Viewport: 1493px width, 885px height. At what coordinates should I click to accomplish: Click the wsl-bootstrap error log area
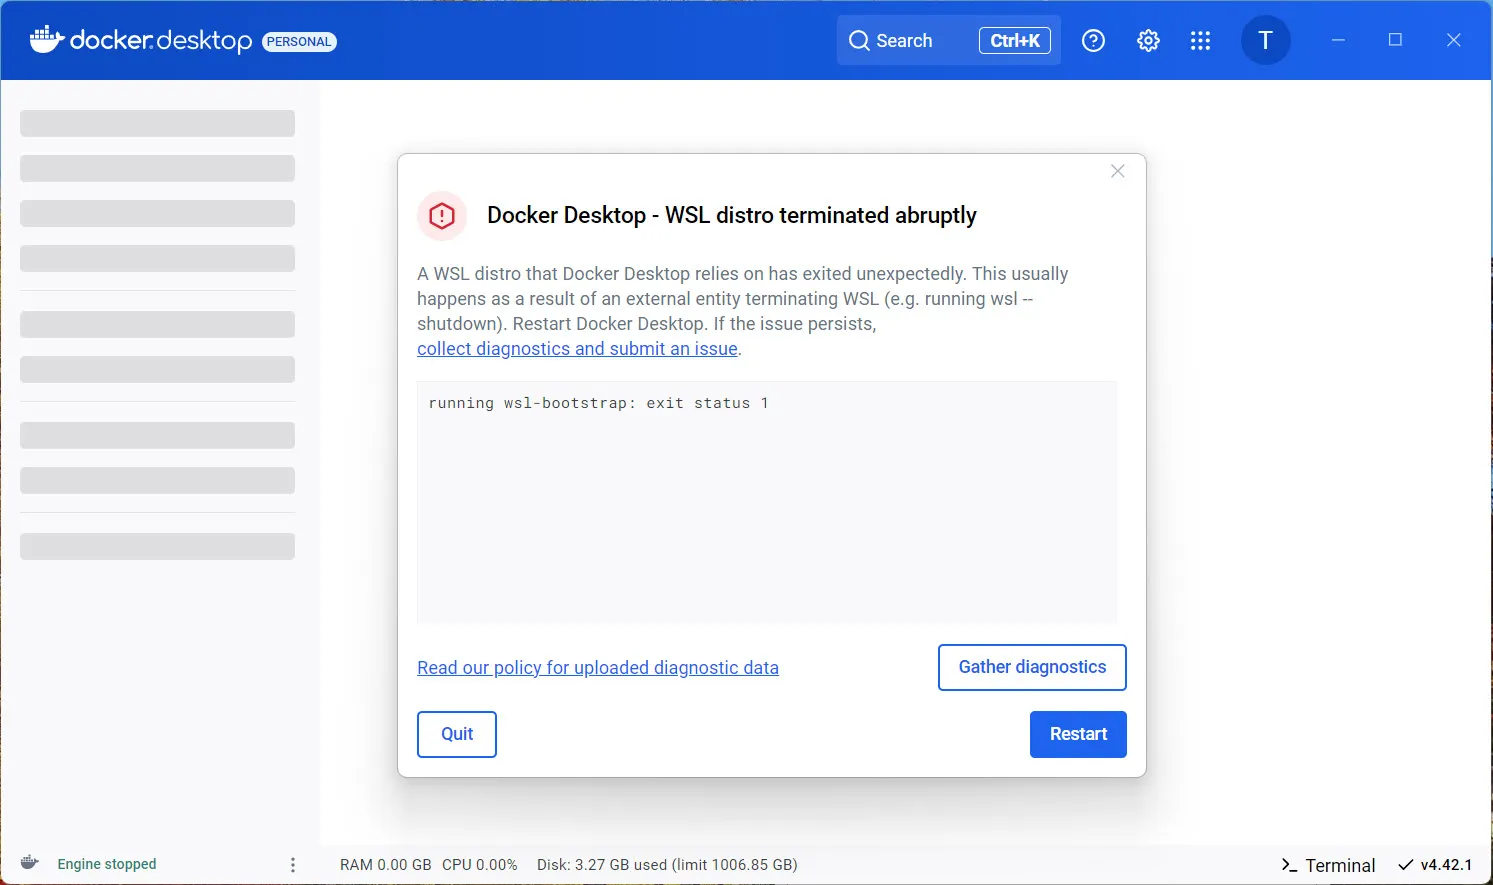pos(766,500)
